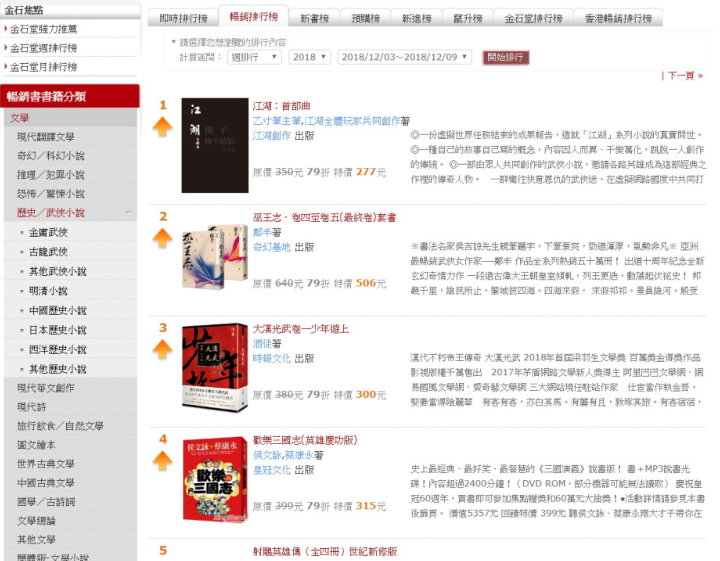The width and height of the screenshot is (720, 561).
Task: Select 文學總論 category
Action: [36, 521]
